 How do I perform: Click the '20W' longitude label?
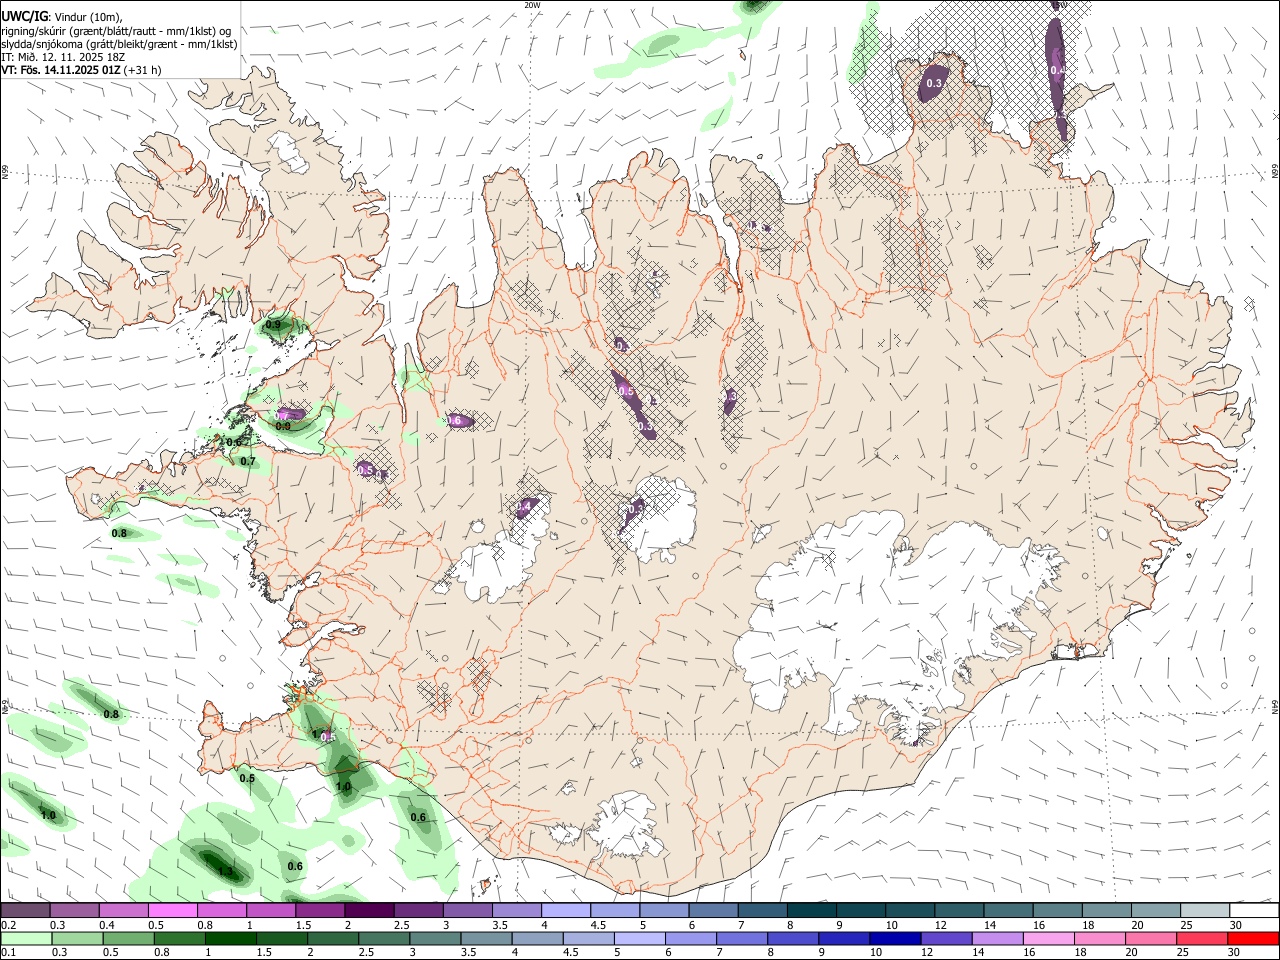pos(532,5)
